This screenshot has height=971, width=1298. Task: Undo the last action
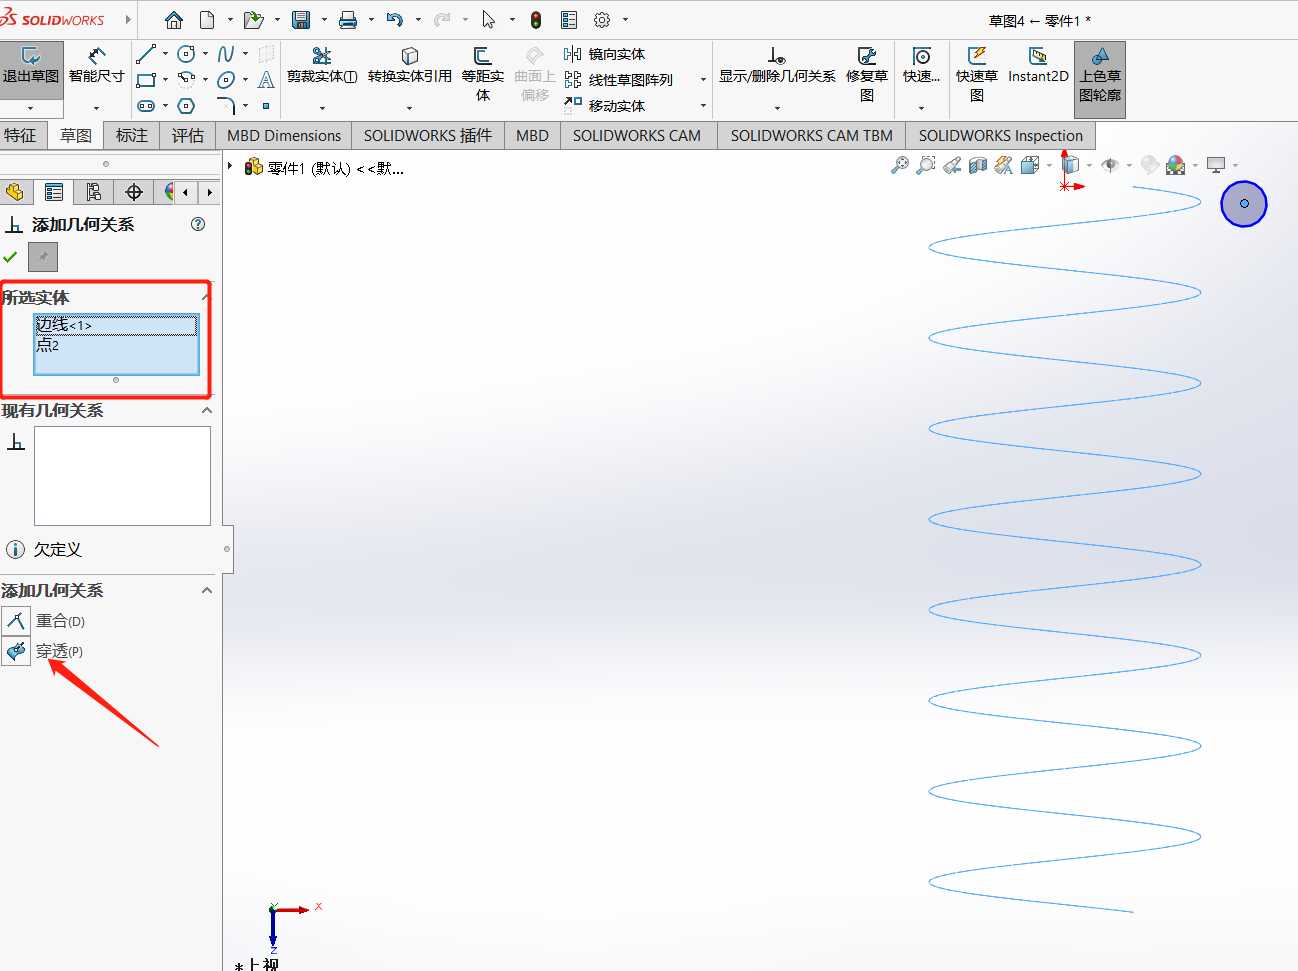pos(395,20)
